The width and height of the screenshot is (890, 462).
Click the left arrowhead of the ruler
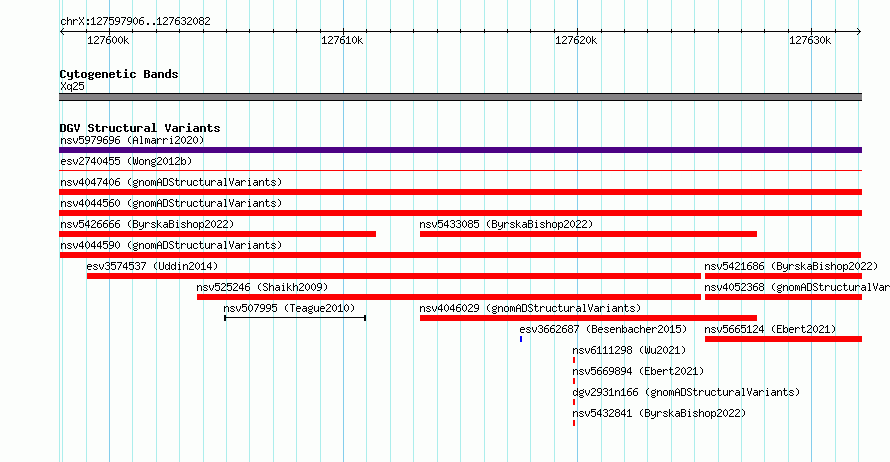pos(62,32)
